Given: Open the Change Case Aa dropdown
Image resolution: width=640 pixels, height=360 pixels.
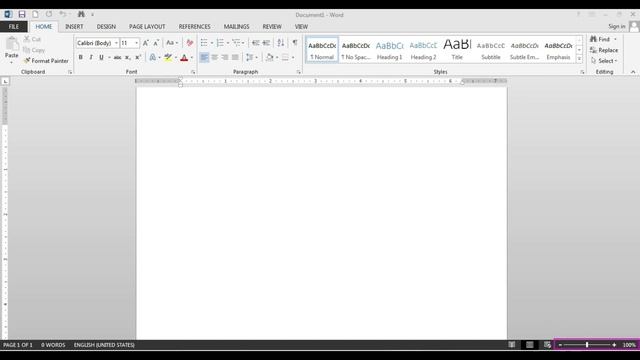Looking at the screenshot, I should click(x=172, y=43).
